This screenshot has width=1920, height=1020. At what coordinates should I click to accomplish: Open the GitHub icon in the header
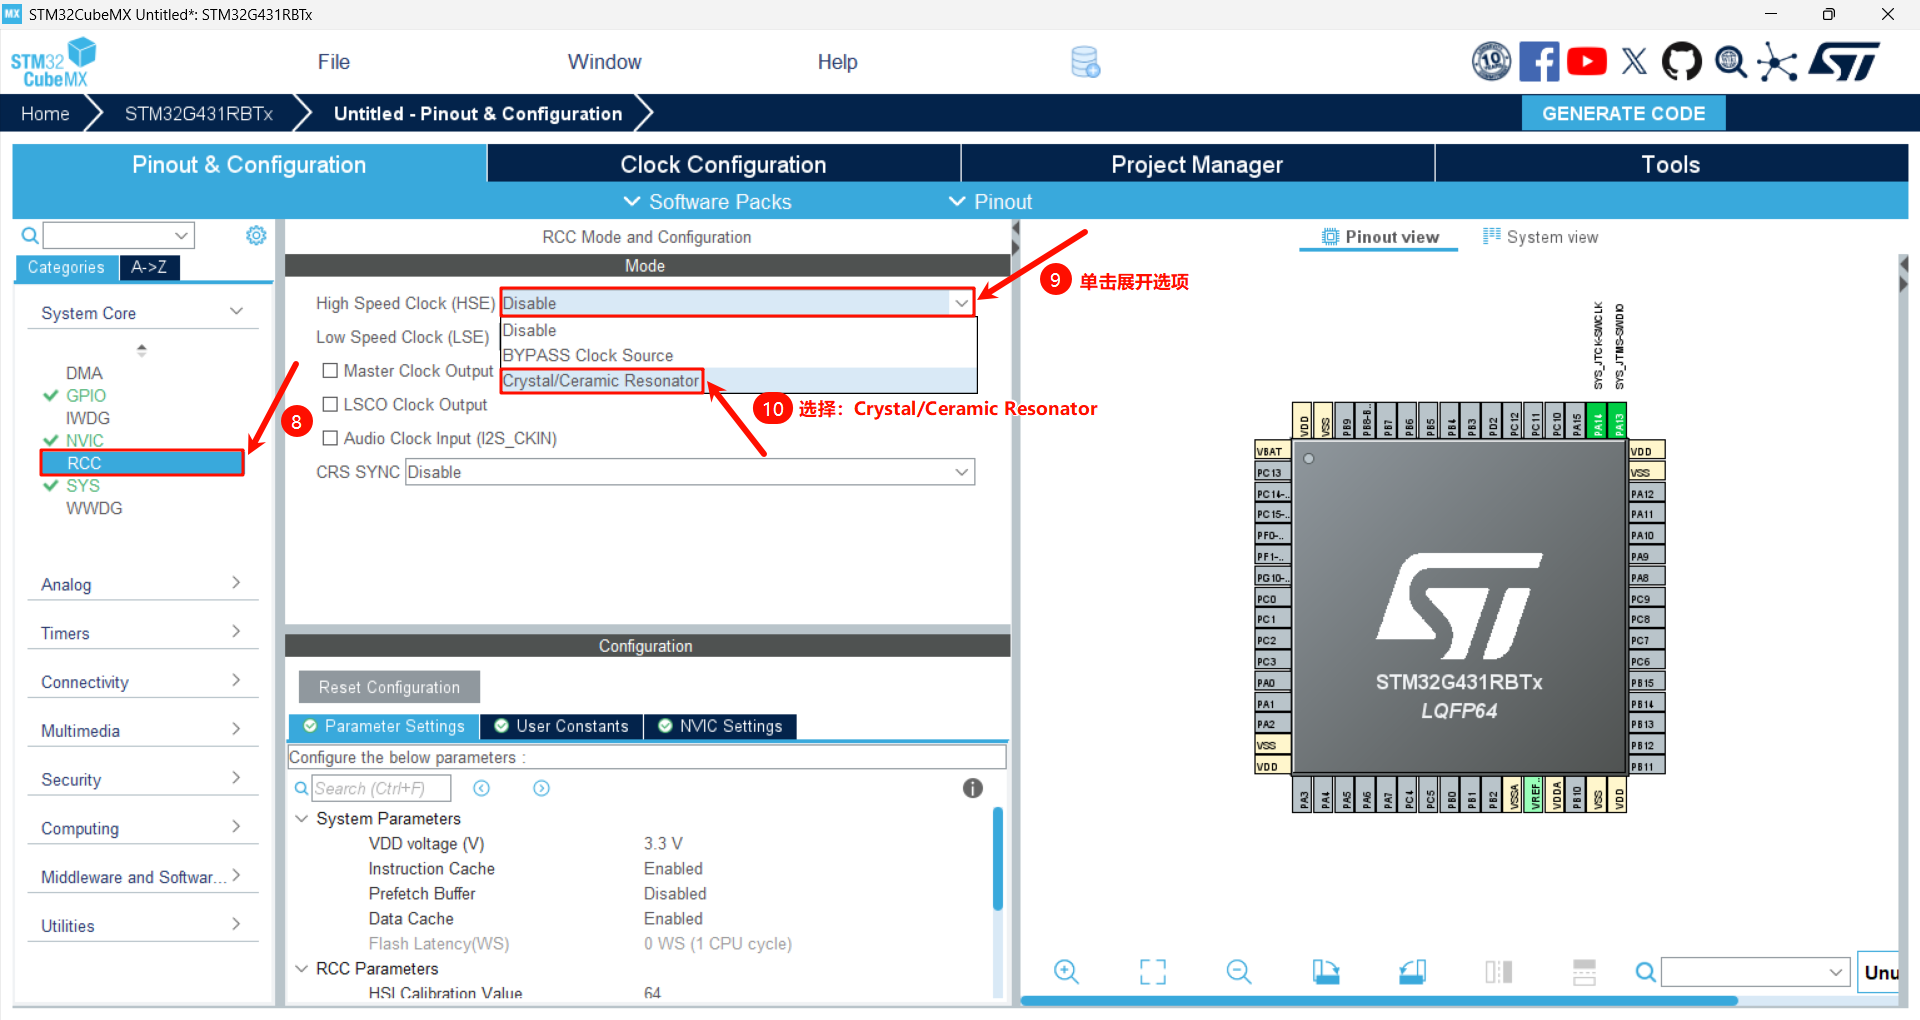(1681, 62)
